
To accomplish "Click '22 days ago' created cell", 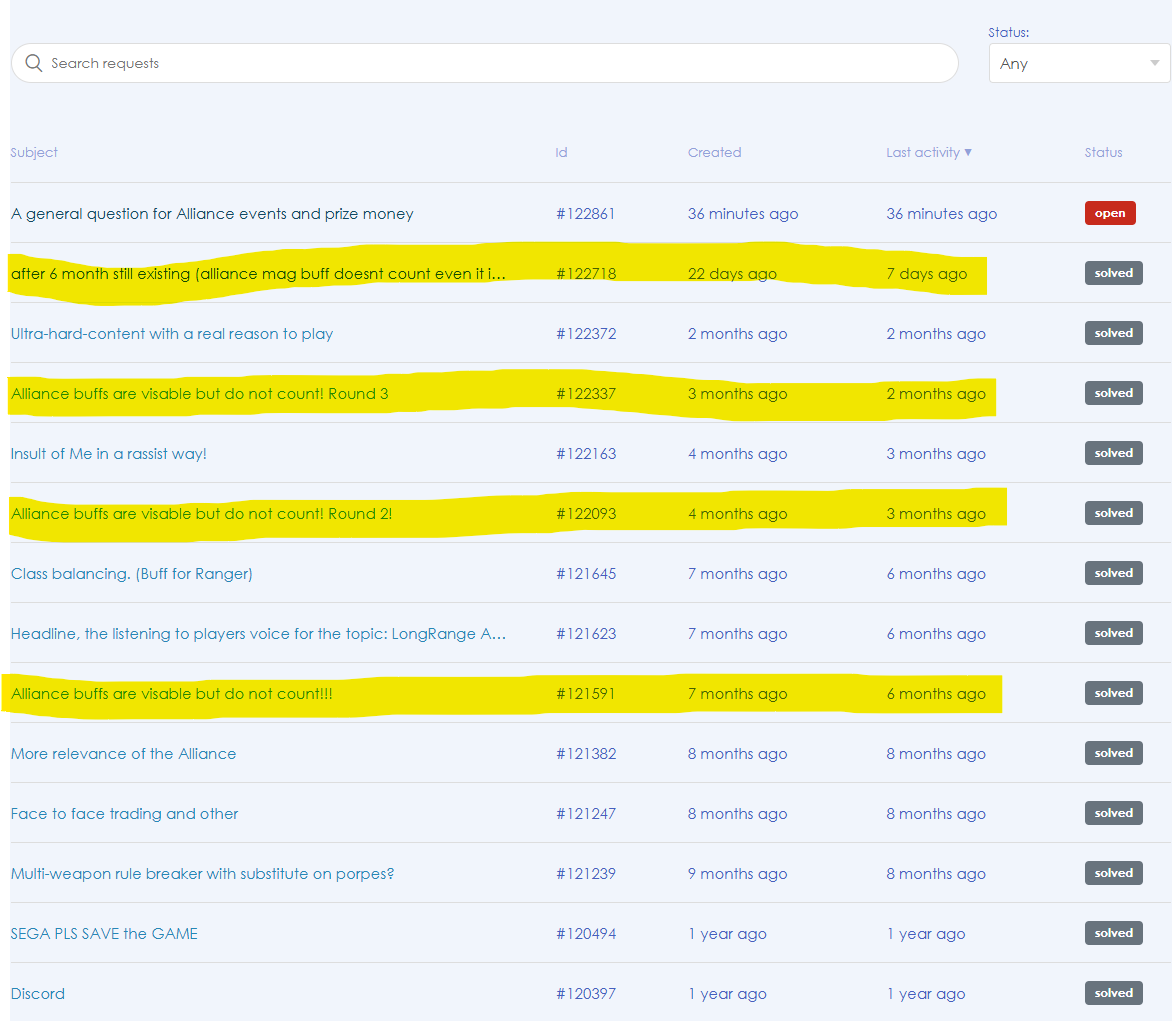I will (x=732, y=274).
